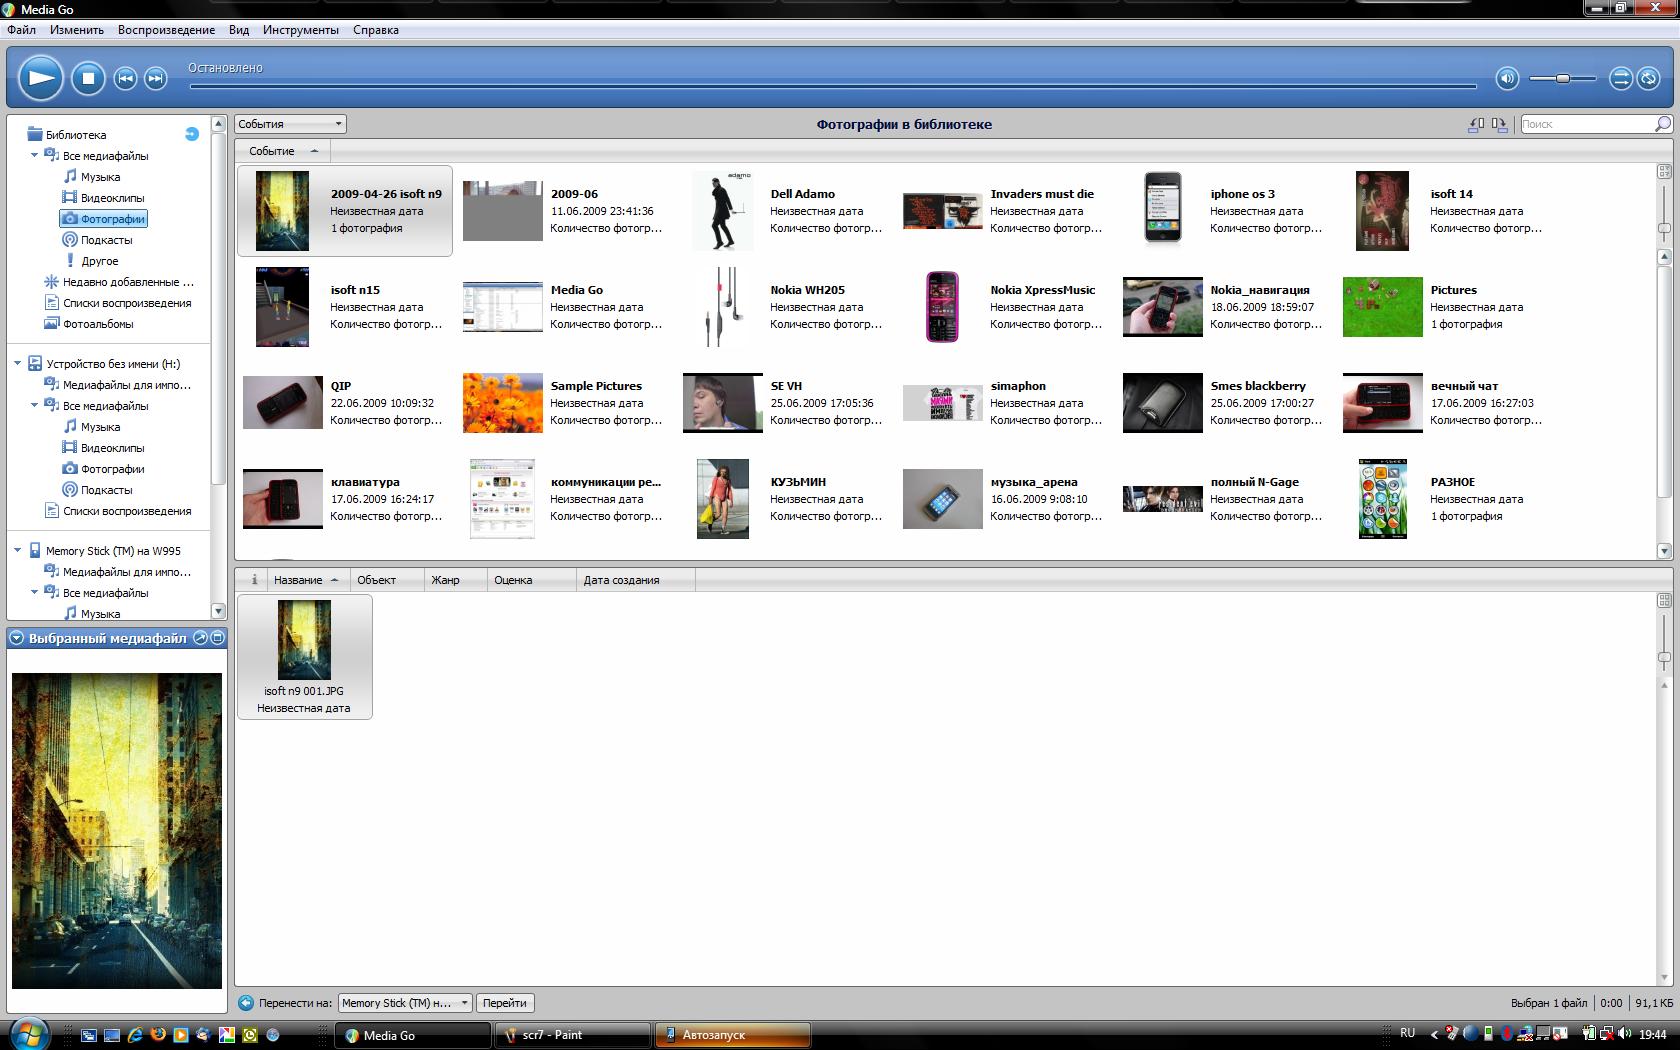Viewport: 1680px width, 1050px height.
Task: Open the Вид menu
Action: pyautogui.click(x=239, y=30)
